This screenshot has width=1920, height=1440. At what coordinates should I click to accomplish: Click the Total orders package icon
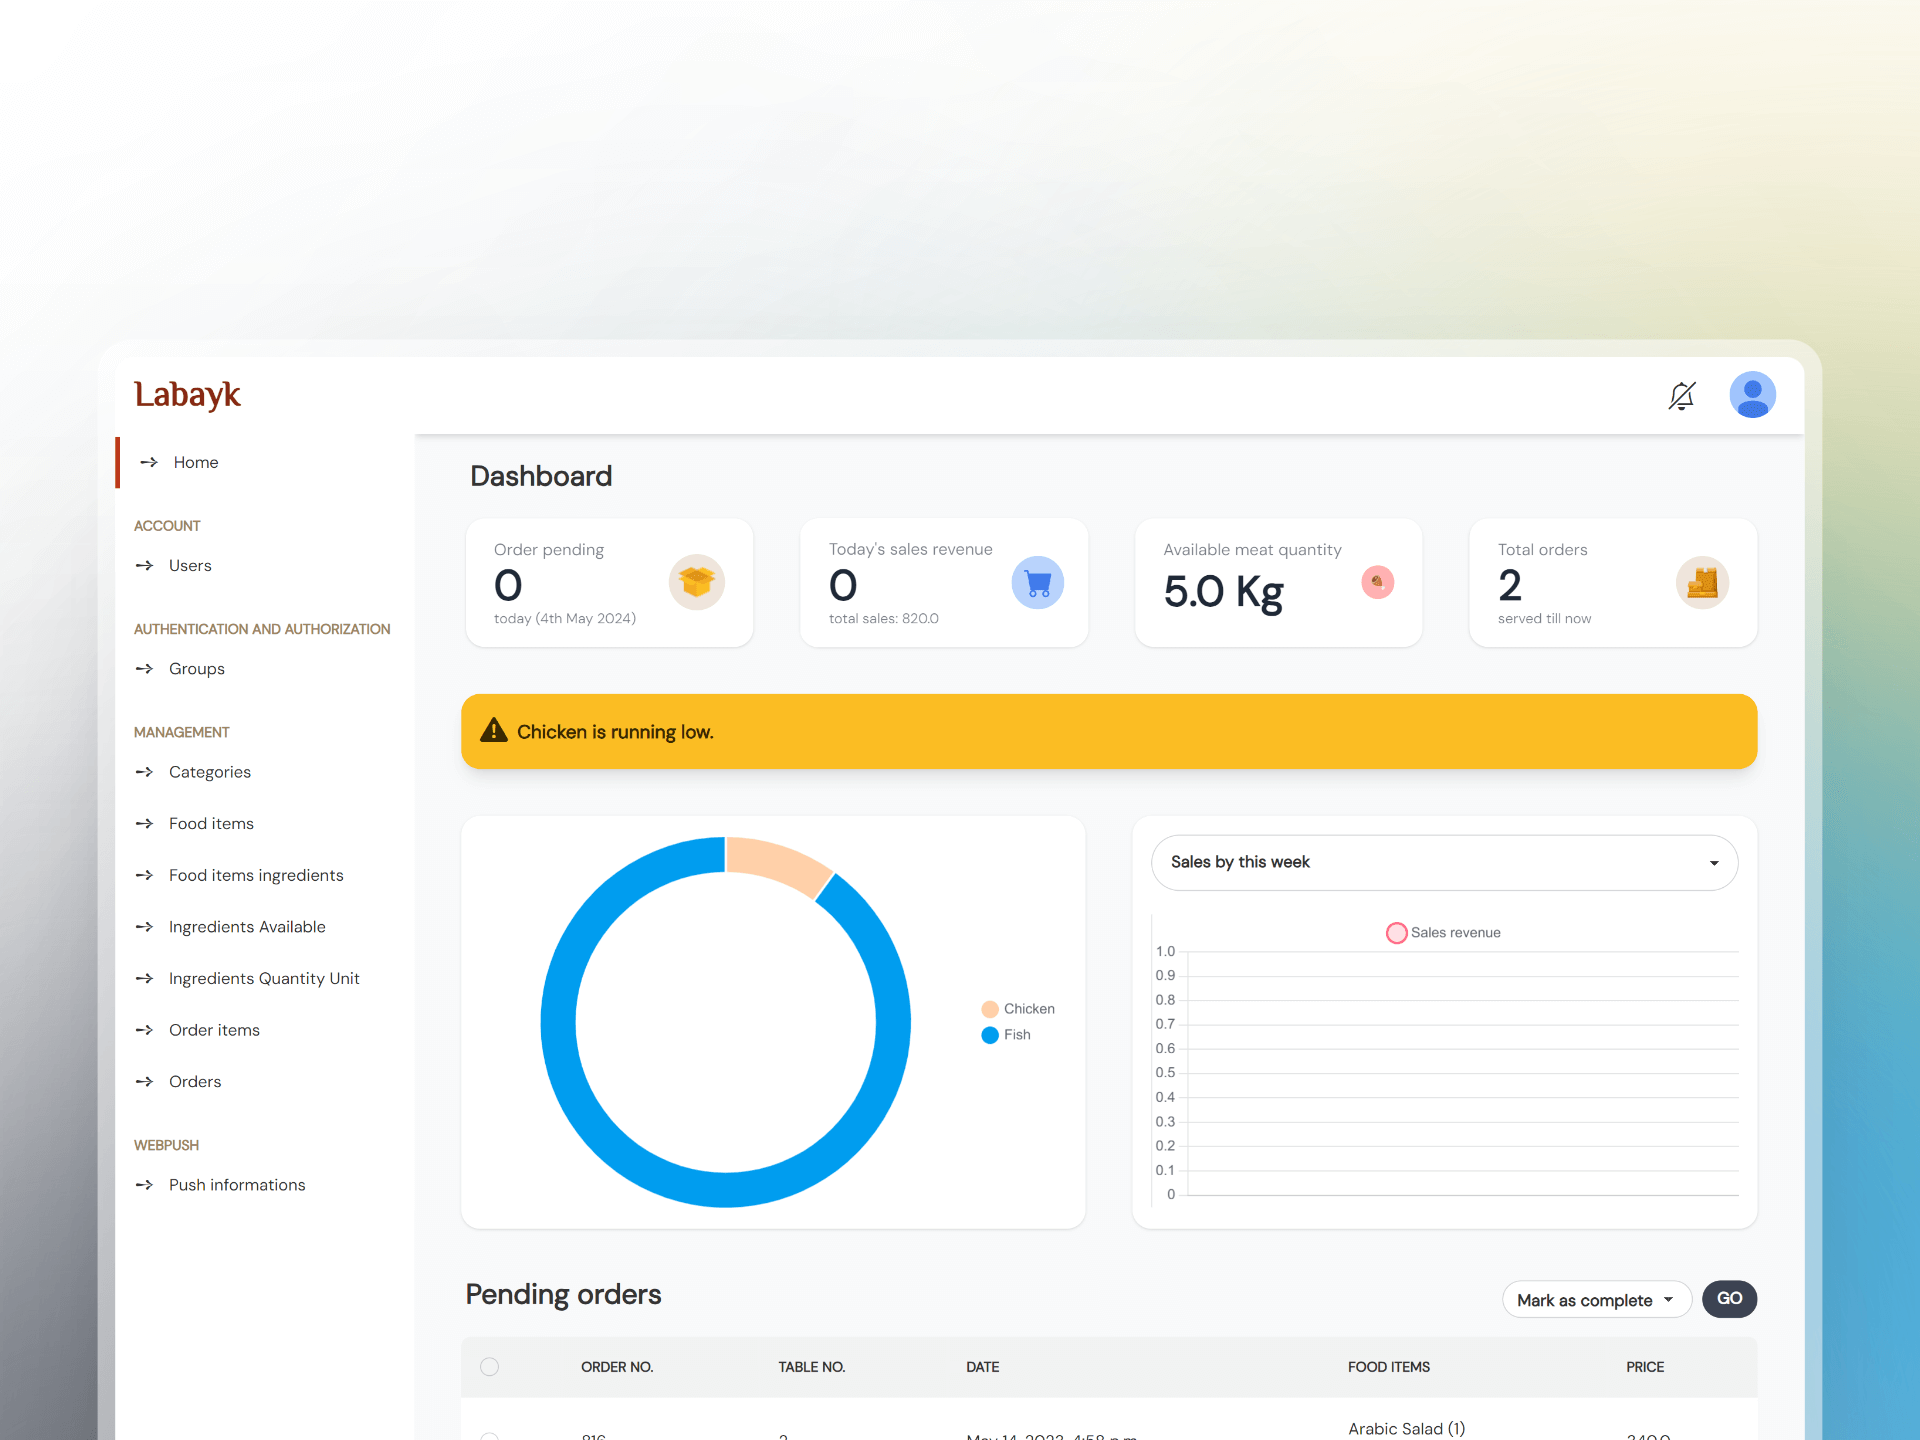(1699, 581)
